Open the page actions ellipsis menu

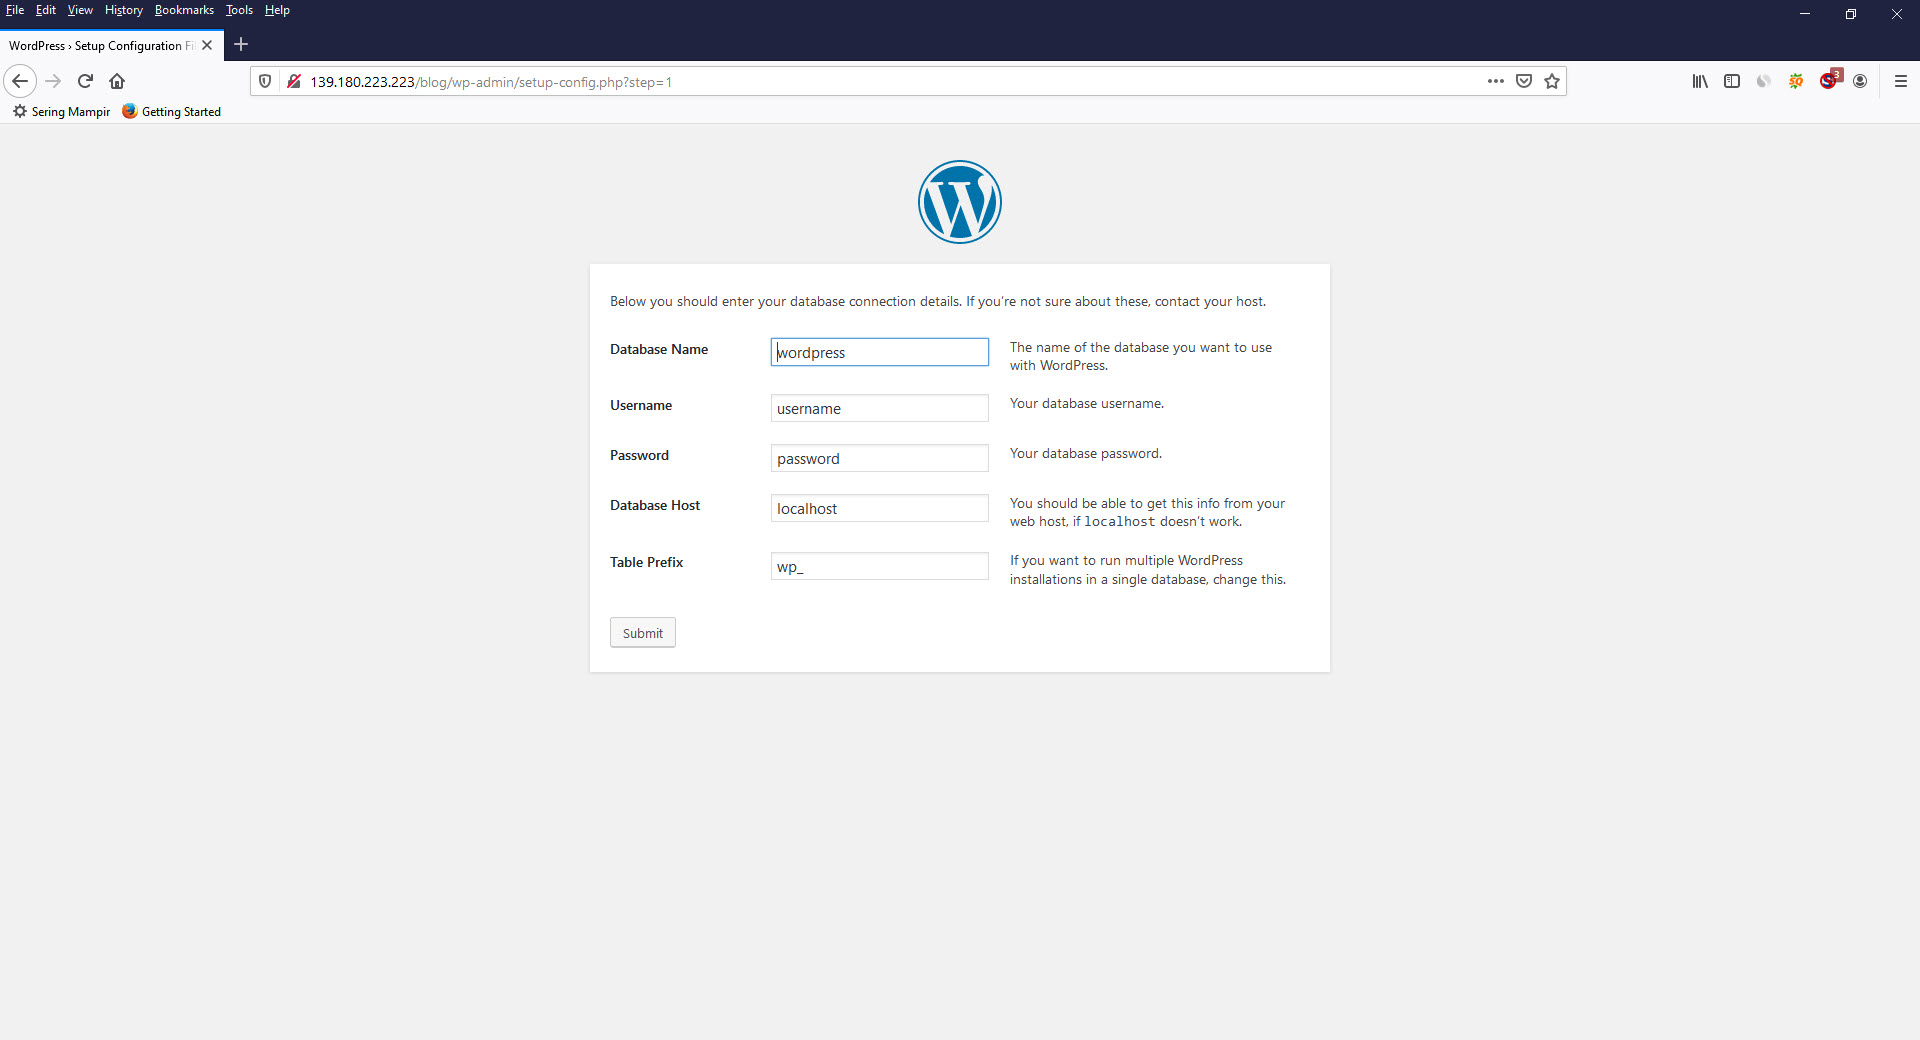point(1495,81)
